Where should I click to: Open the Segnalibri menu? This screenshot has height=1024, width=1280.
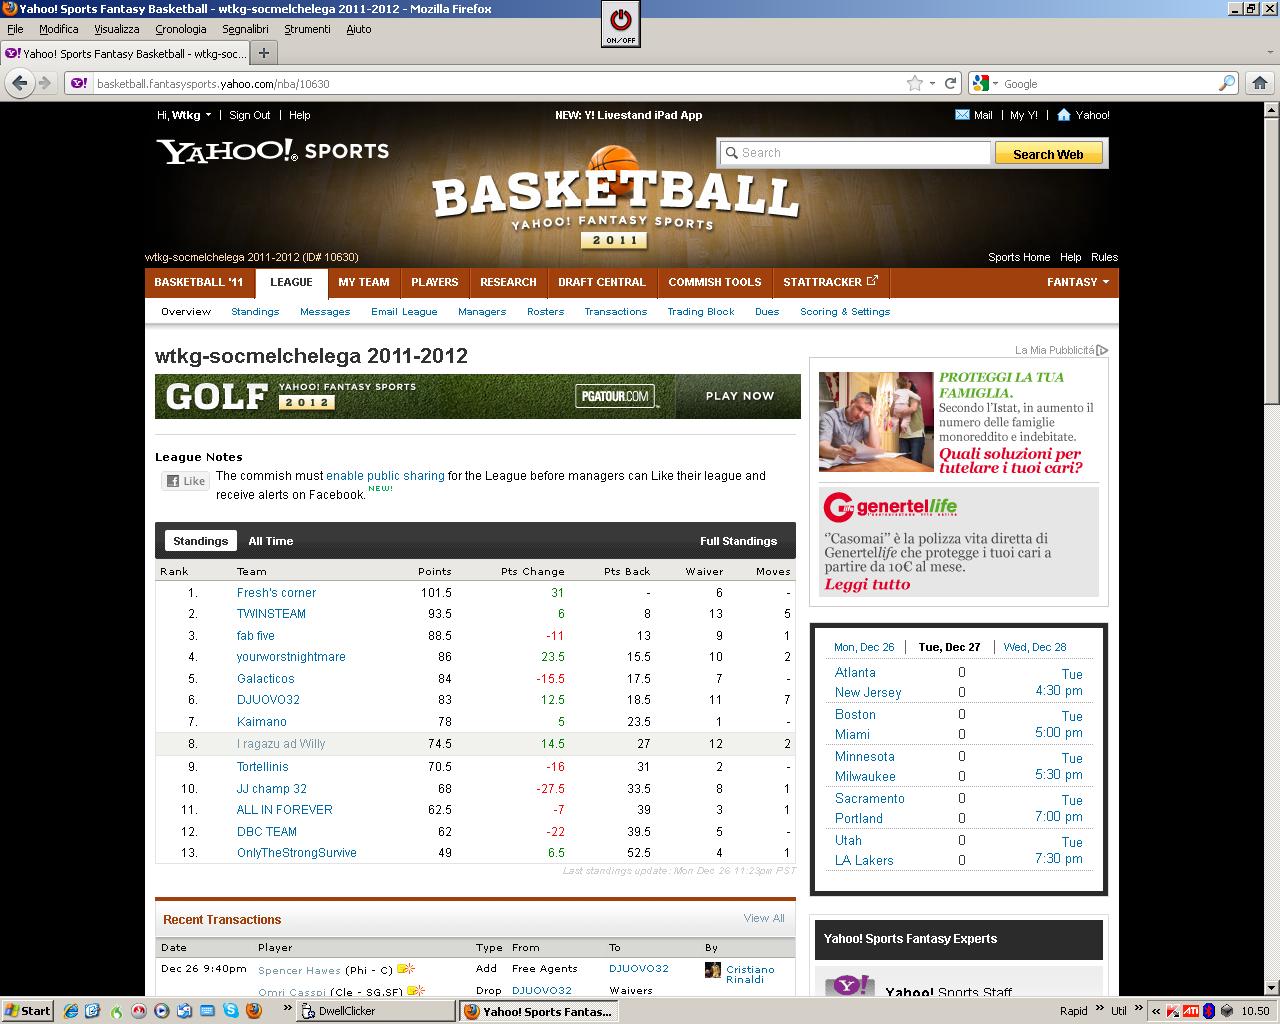[x=246, y=29]
